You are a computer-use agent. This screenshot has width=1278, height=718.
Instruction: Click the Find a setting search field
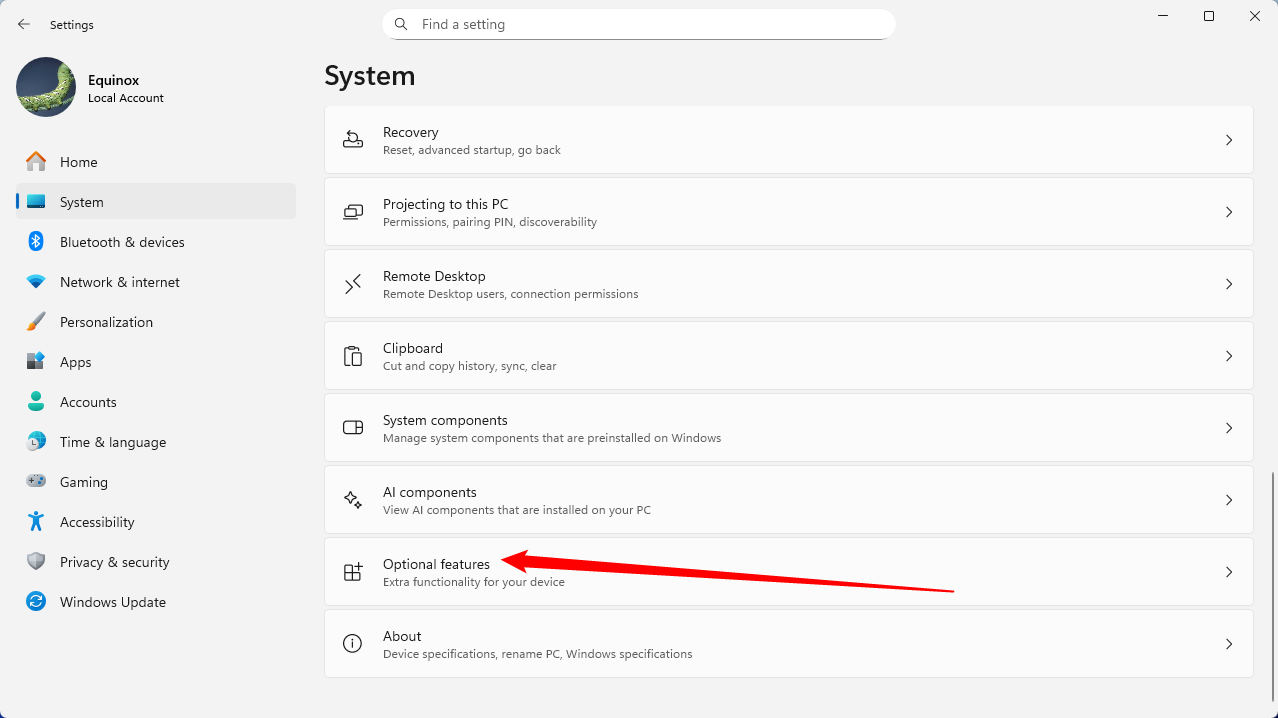pyautogui.click(x=638, y=24)
